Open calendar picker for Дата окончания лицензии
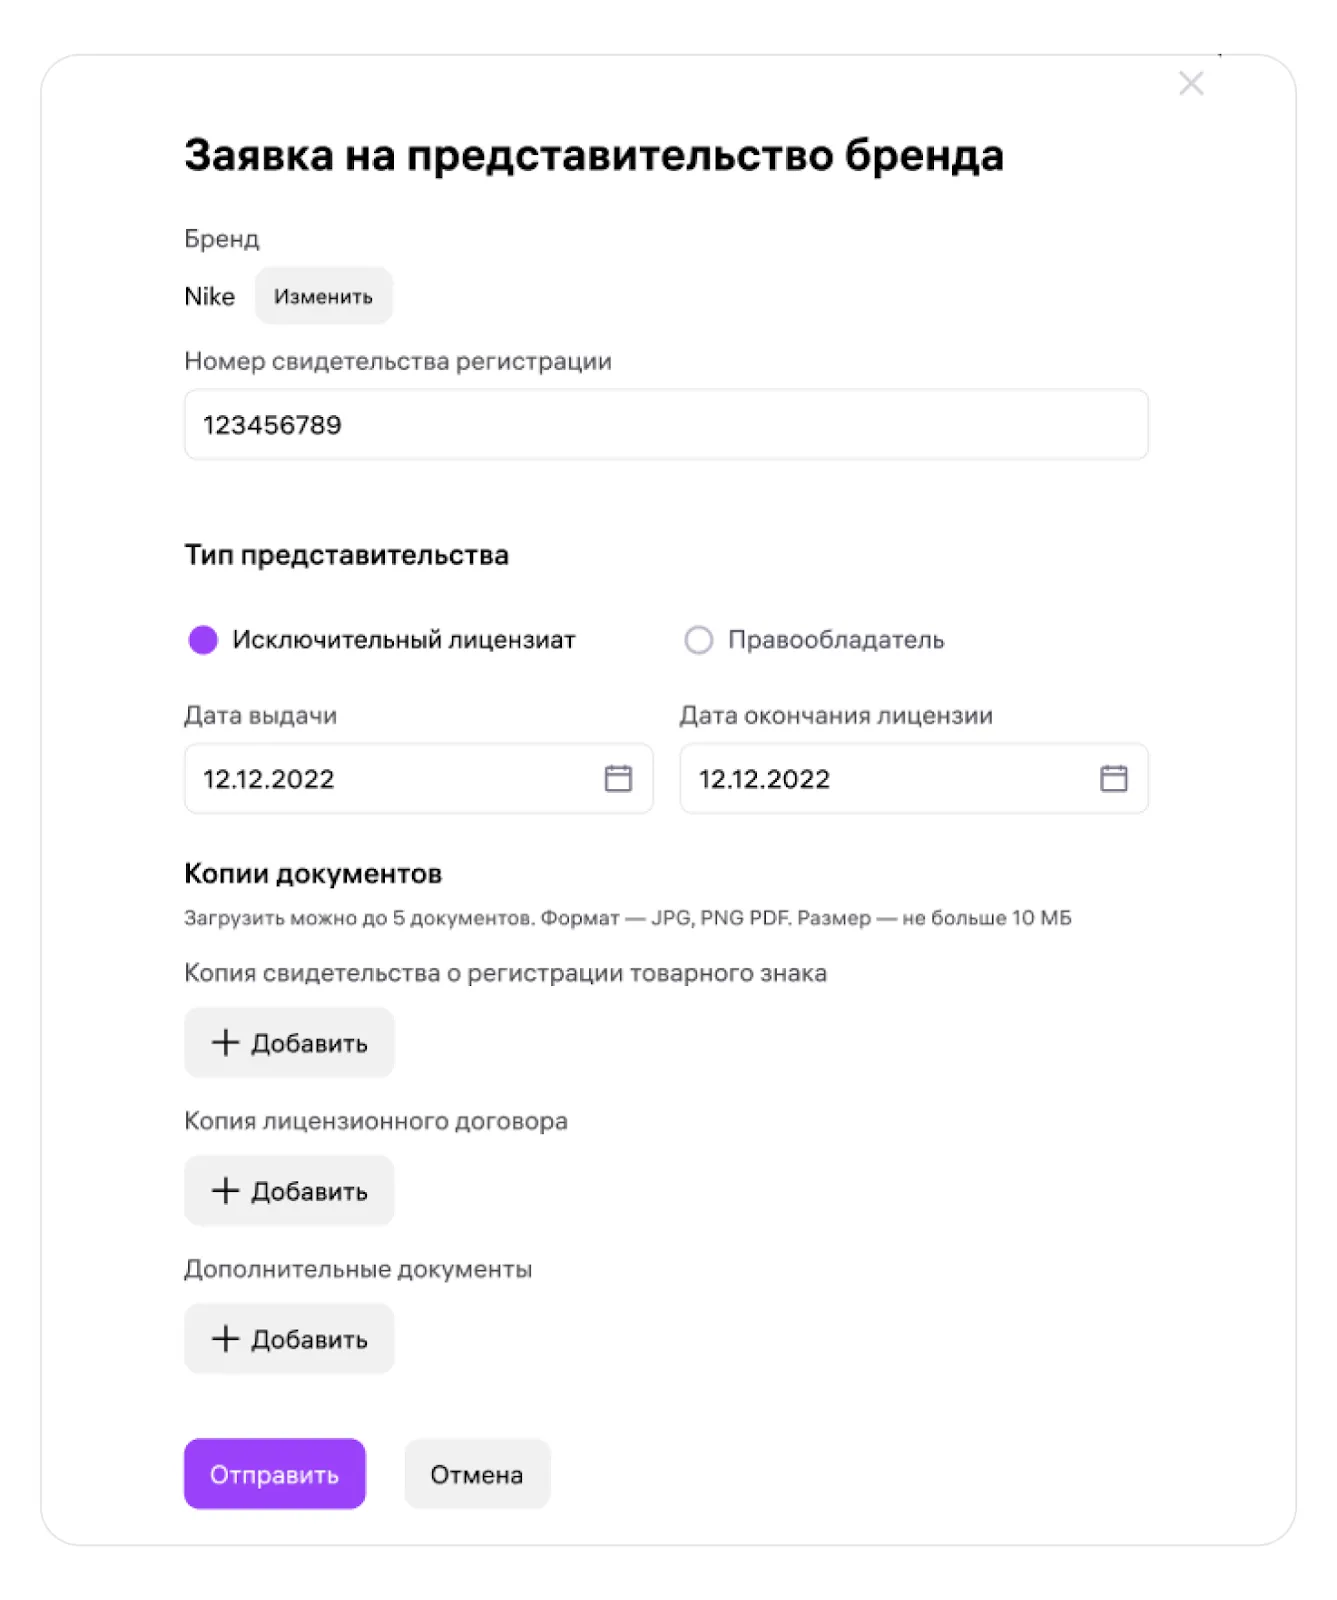The width and height of the screenshot is (1337, 1600). 1113,778
